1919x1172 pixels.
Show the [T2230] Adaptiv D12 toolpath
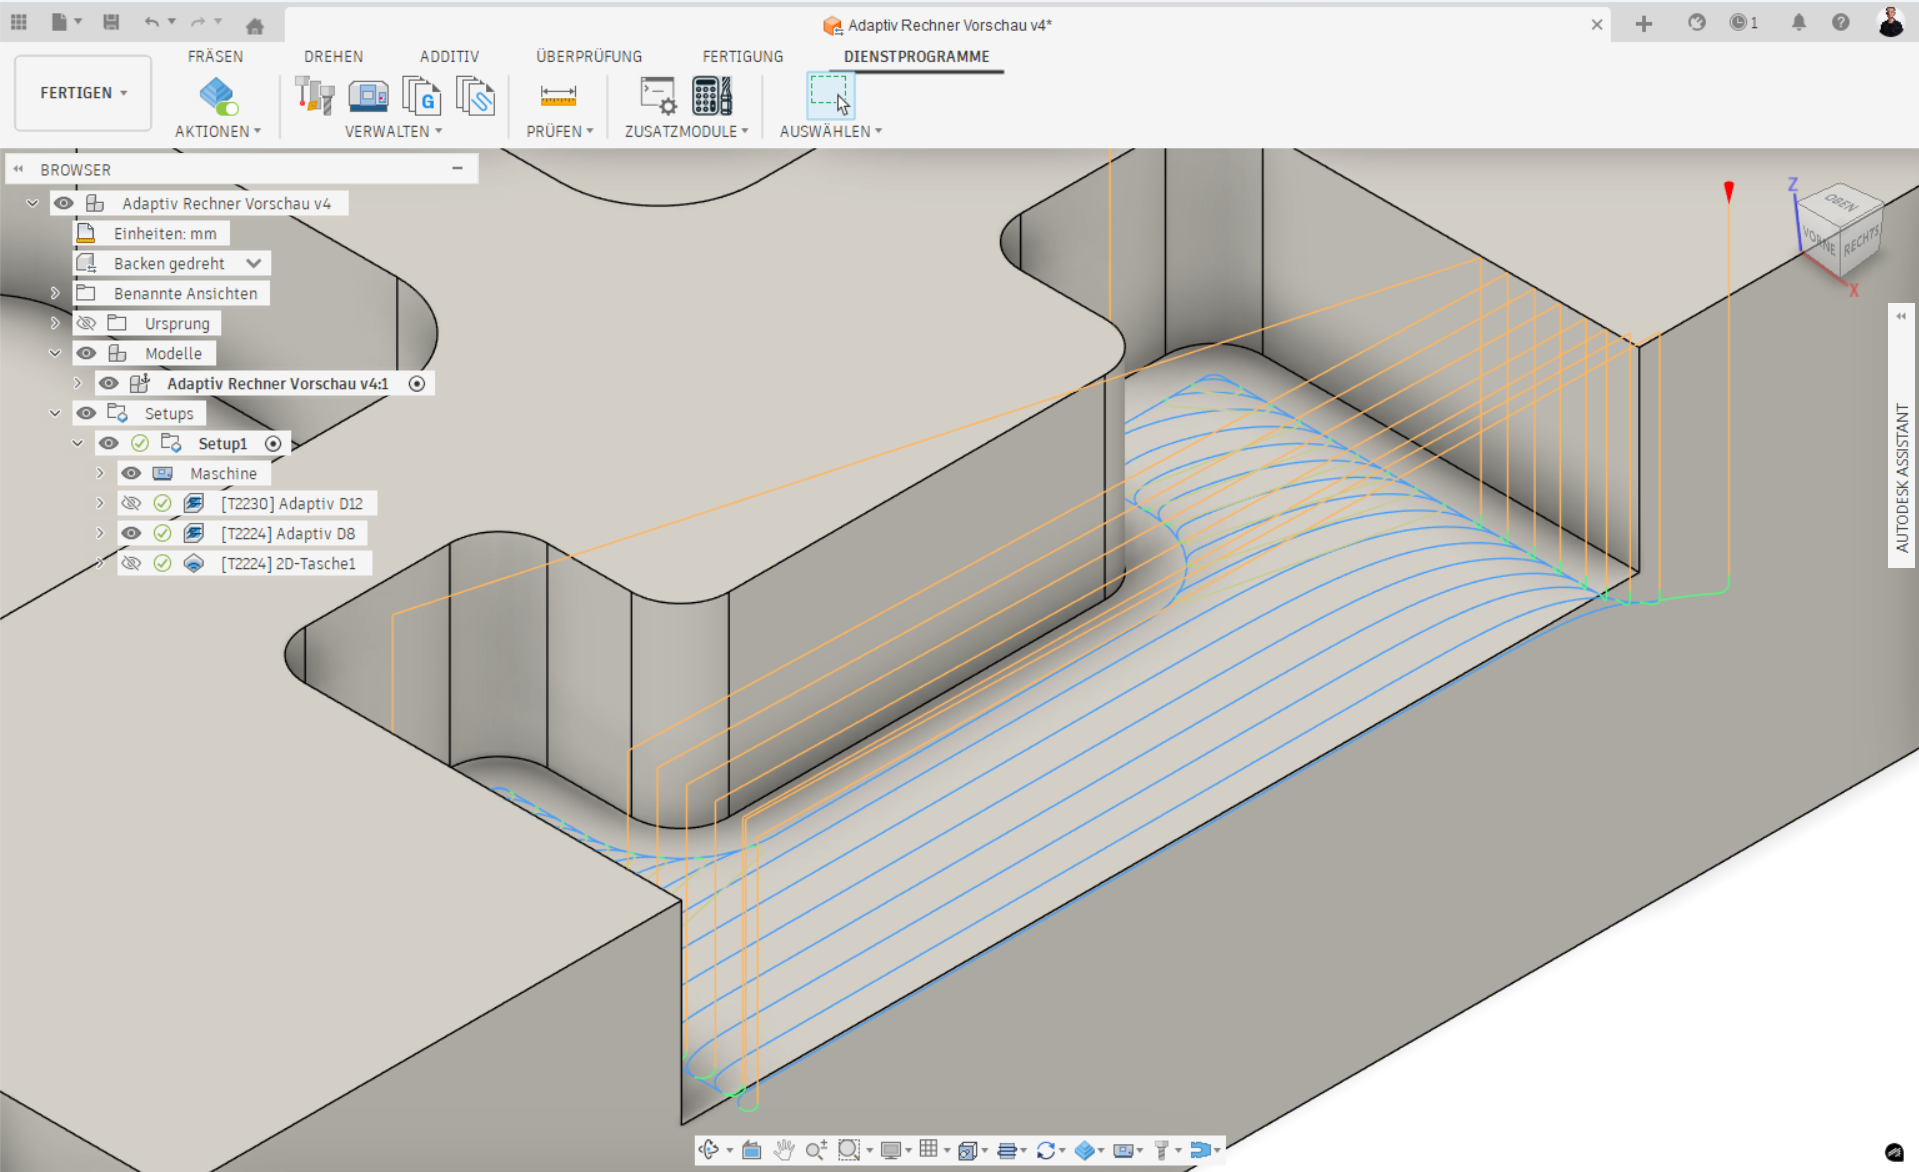click(131, 503)
